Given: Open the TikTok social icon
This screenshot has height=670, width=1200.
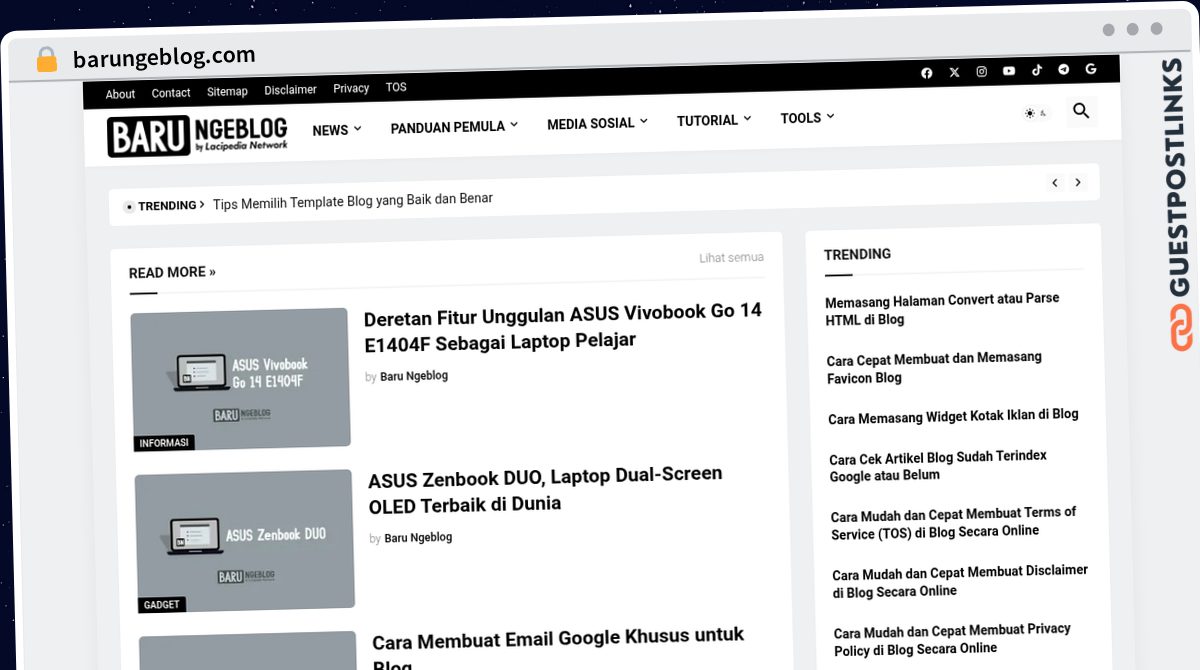Looking at the screenshot, I should pos(1036,70).
